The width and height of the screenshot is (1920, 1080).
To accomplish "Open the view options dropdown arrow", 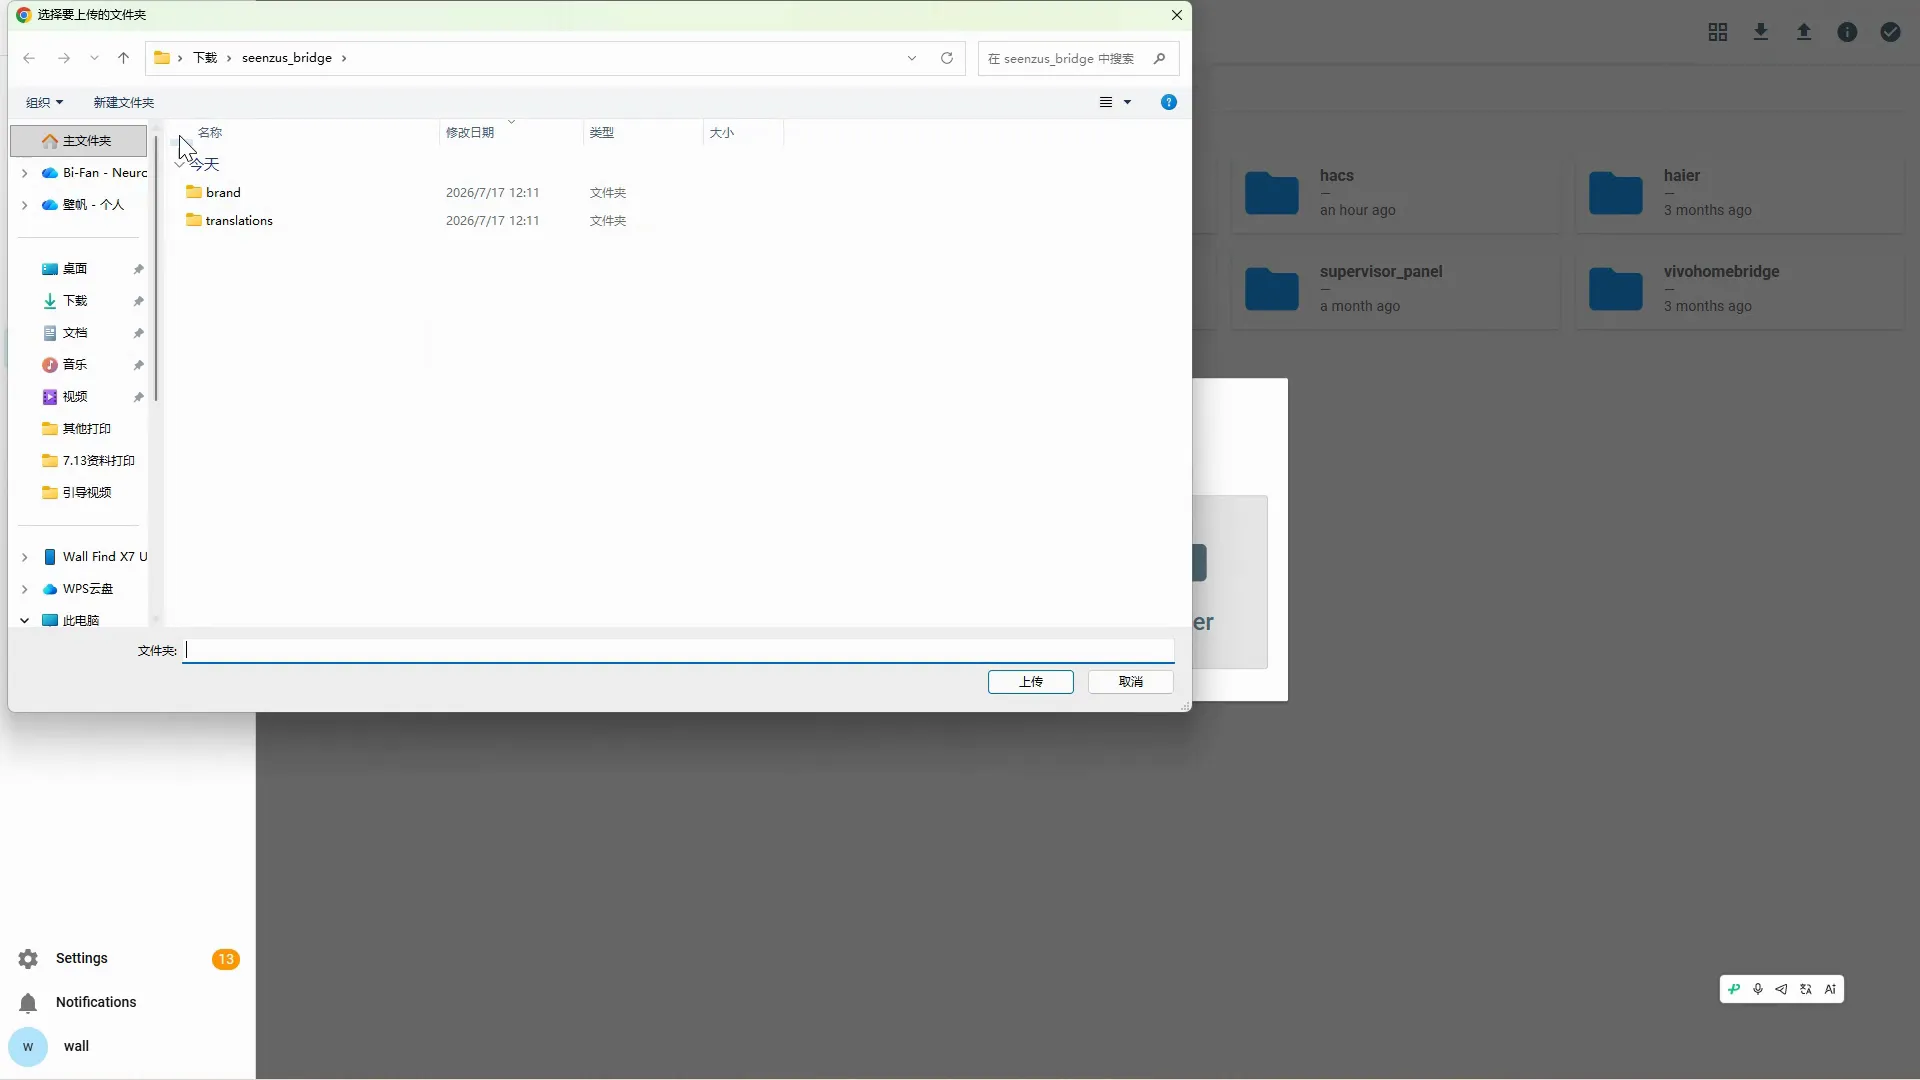I will click(1127, 102).
